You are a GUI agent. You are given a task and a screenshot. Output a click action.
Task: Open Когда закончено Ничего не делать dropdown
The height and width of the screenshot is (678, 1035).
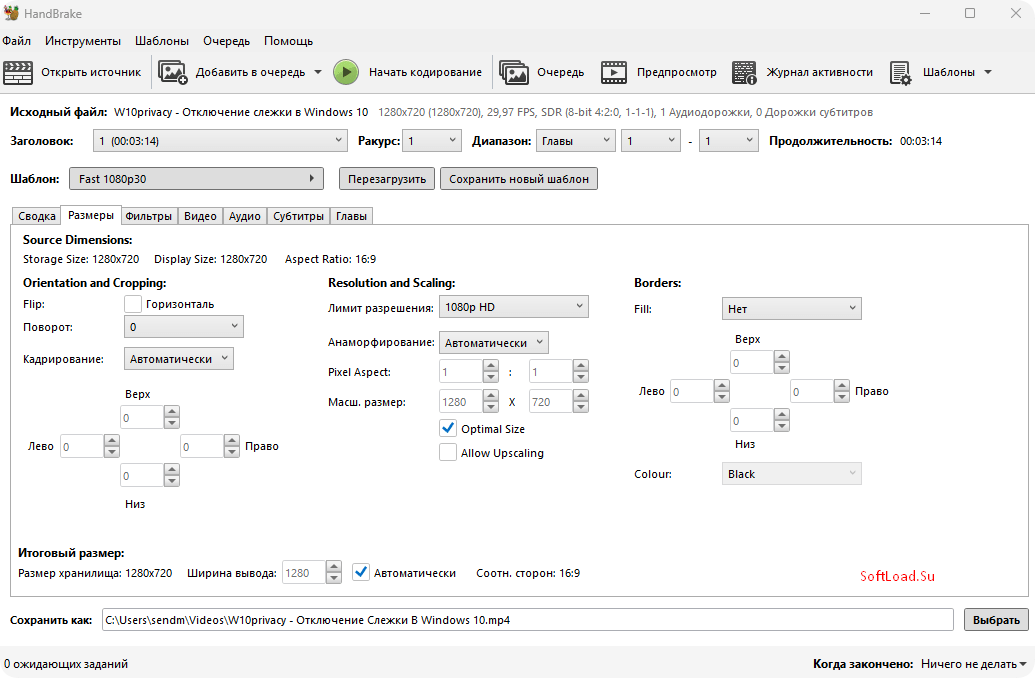[974, 664]
